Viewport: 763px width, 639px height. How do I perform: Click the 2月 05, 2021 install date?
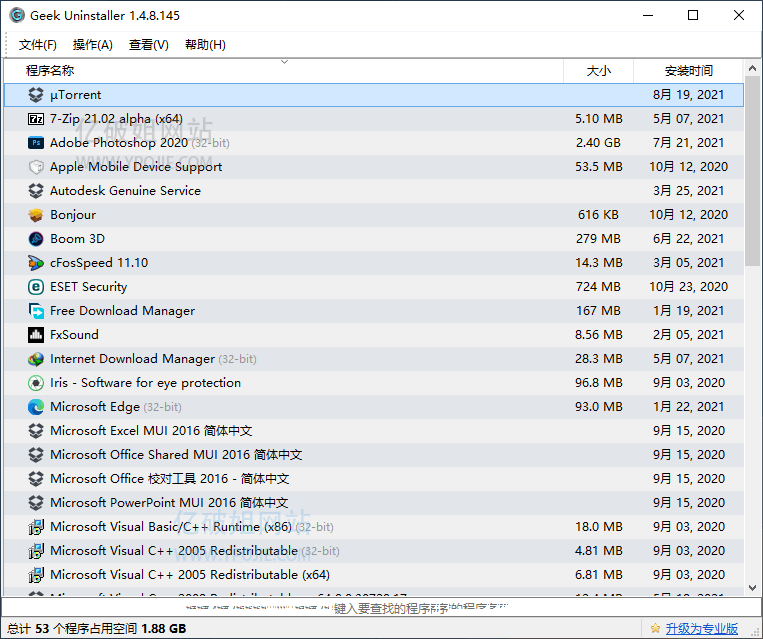pos(688,334)
